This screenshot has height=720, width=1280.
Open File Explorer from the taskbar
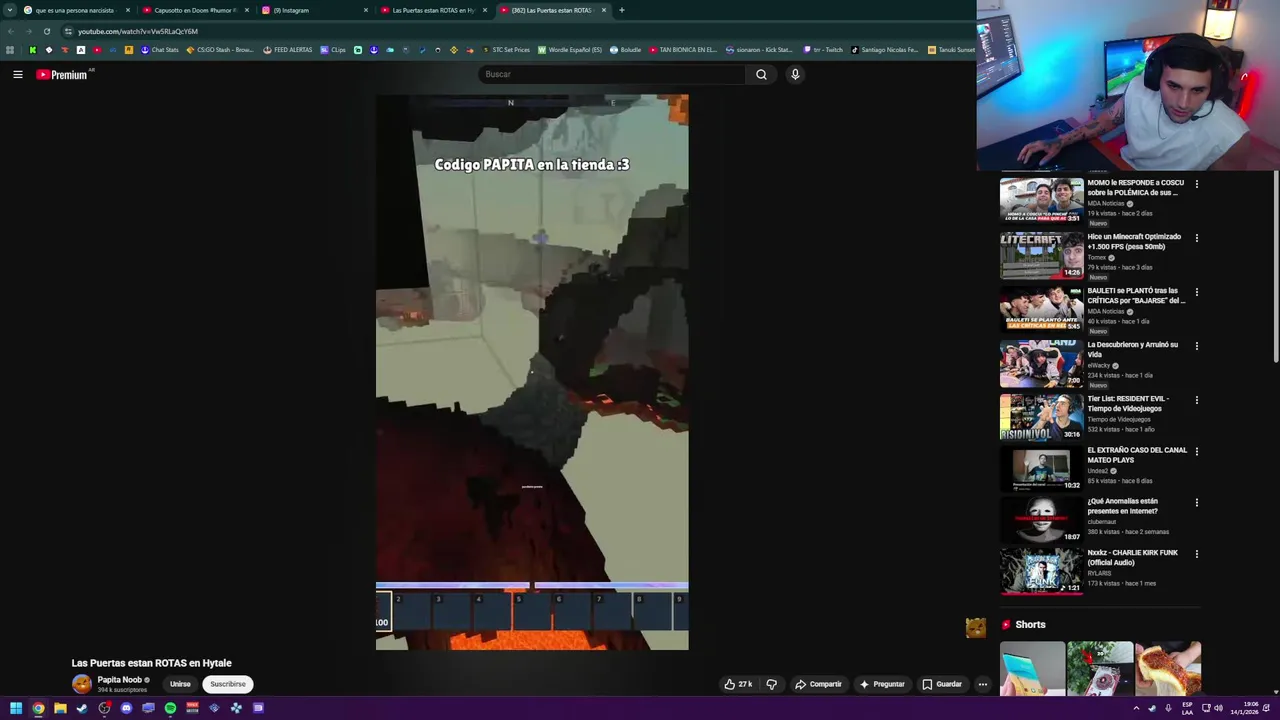pyautogui.click(x=60, y=708)
